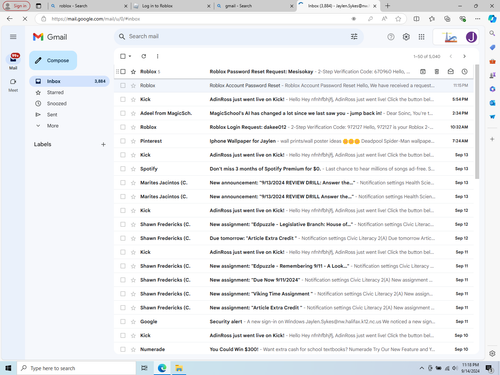Screen dimensions: 500x375
Task: Mark the Roblox Password Reset Request as unread
Action: (x=451, y=71)
